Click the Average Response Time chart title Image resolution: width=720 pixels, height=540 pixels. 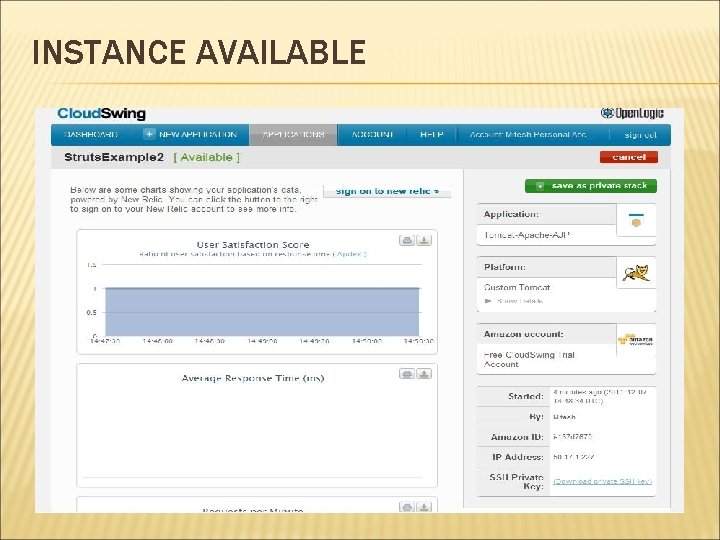pyautogui.click(x=253, y=378)
